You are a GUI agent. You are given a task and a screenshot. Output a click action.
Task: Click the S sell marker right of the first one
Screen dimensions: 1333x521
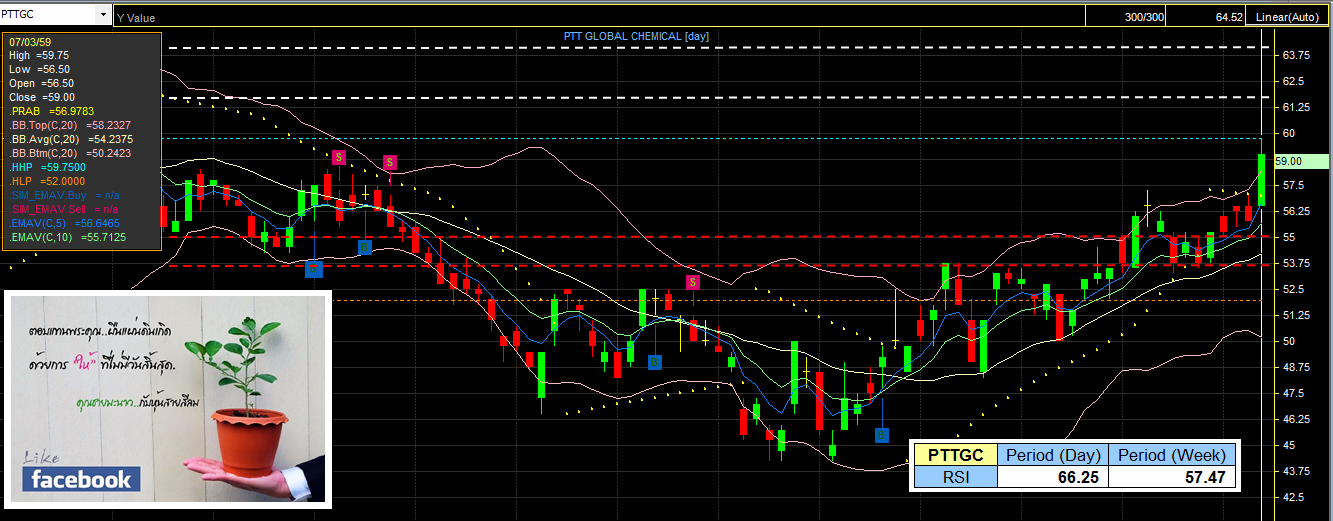[390, 162]
